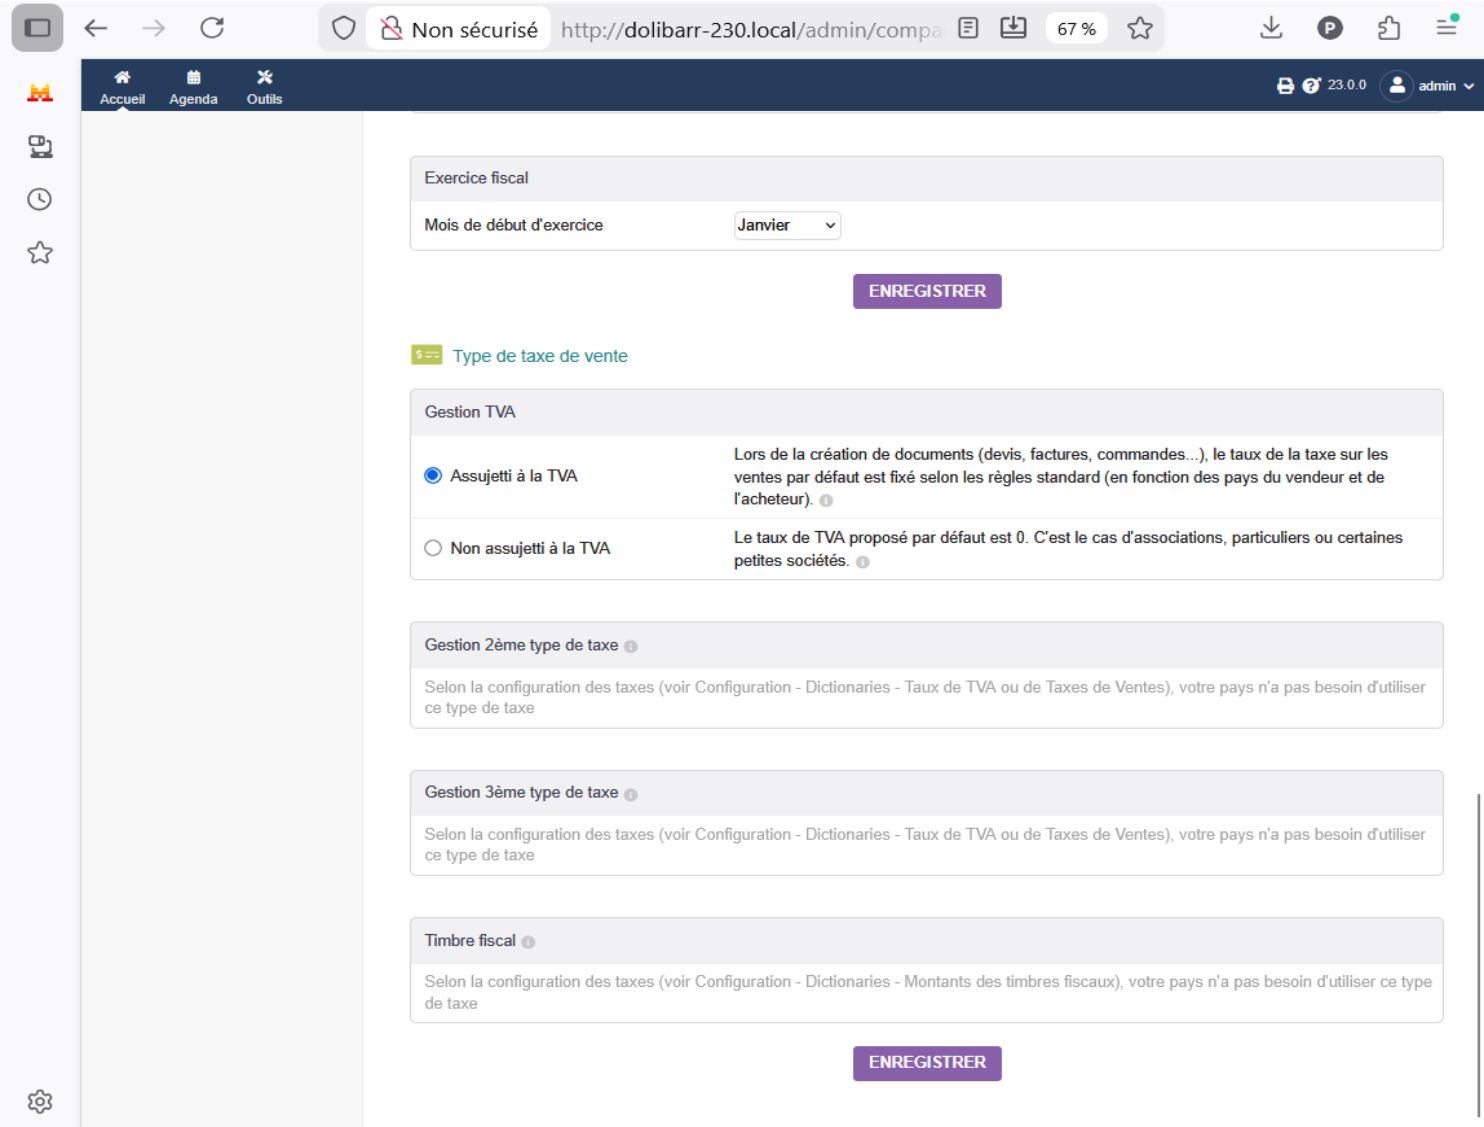Select the Assujetti à la TVA radio
The height and width of the screenshot is (1127, 1484).
coord(433,475)
